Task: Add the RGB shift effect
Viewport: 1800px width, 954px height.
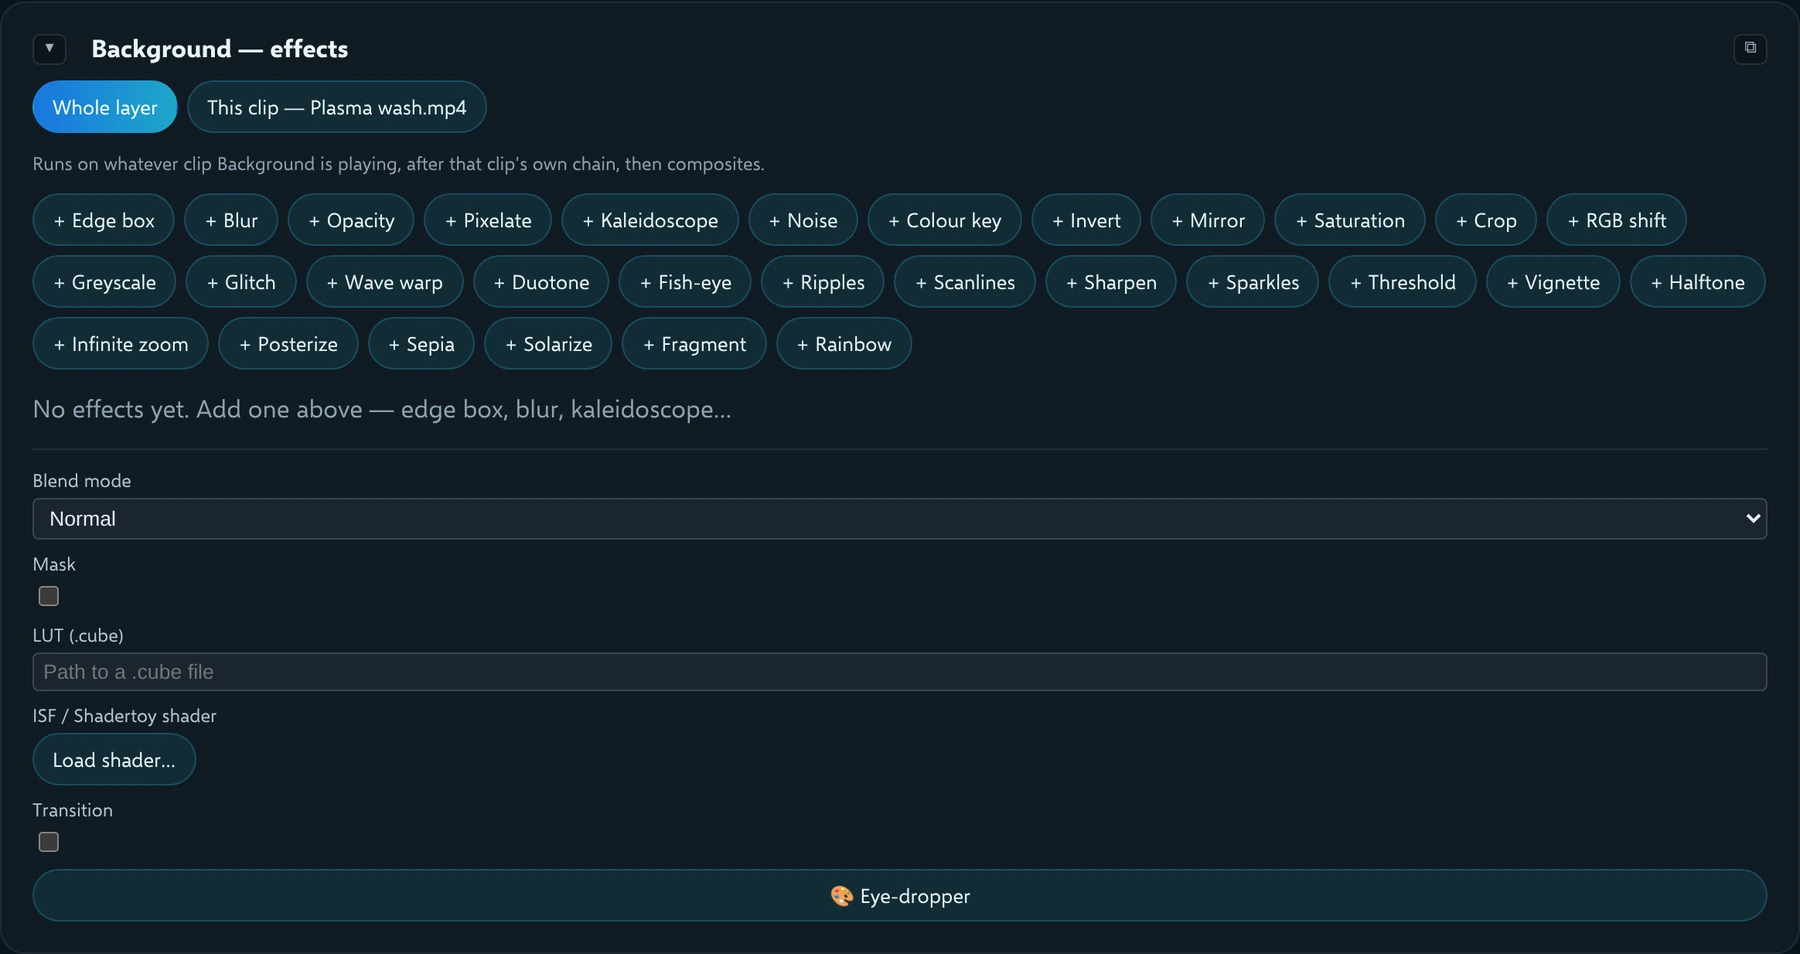Action: [x=1617, y=220]
